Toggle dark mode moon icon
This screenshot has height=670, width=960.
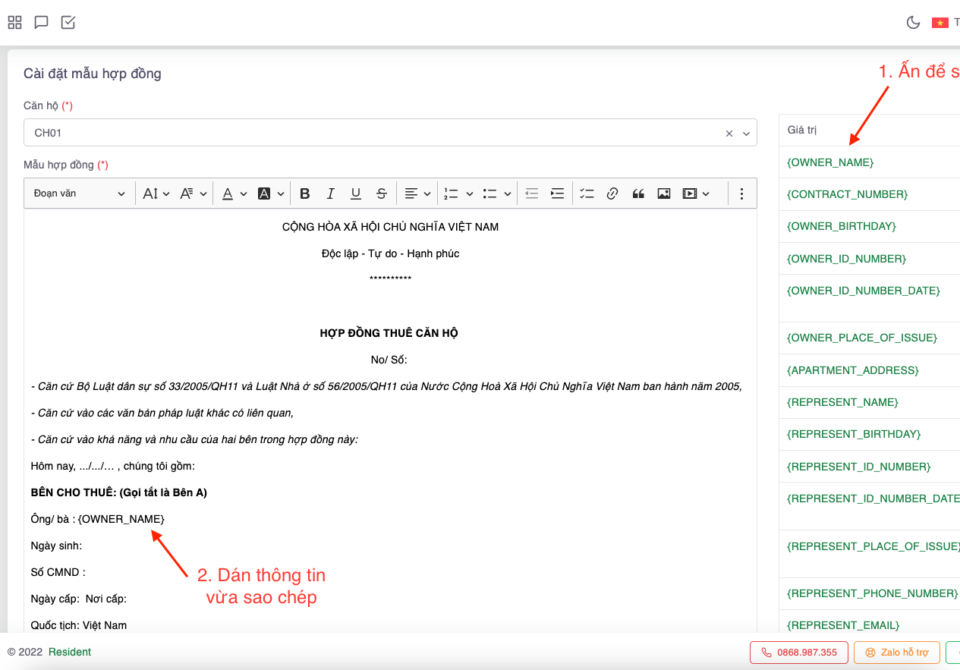tap(912, 22)
